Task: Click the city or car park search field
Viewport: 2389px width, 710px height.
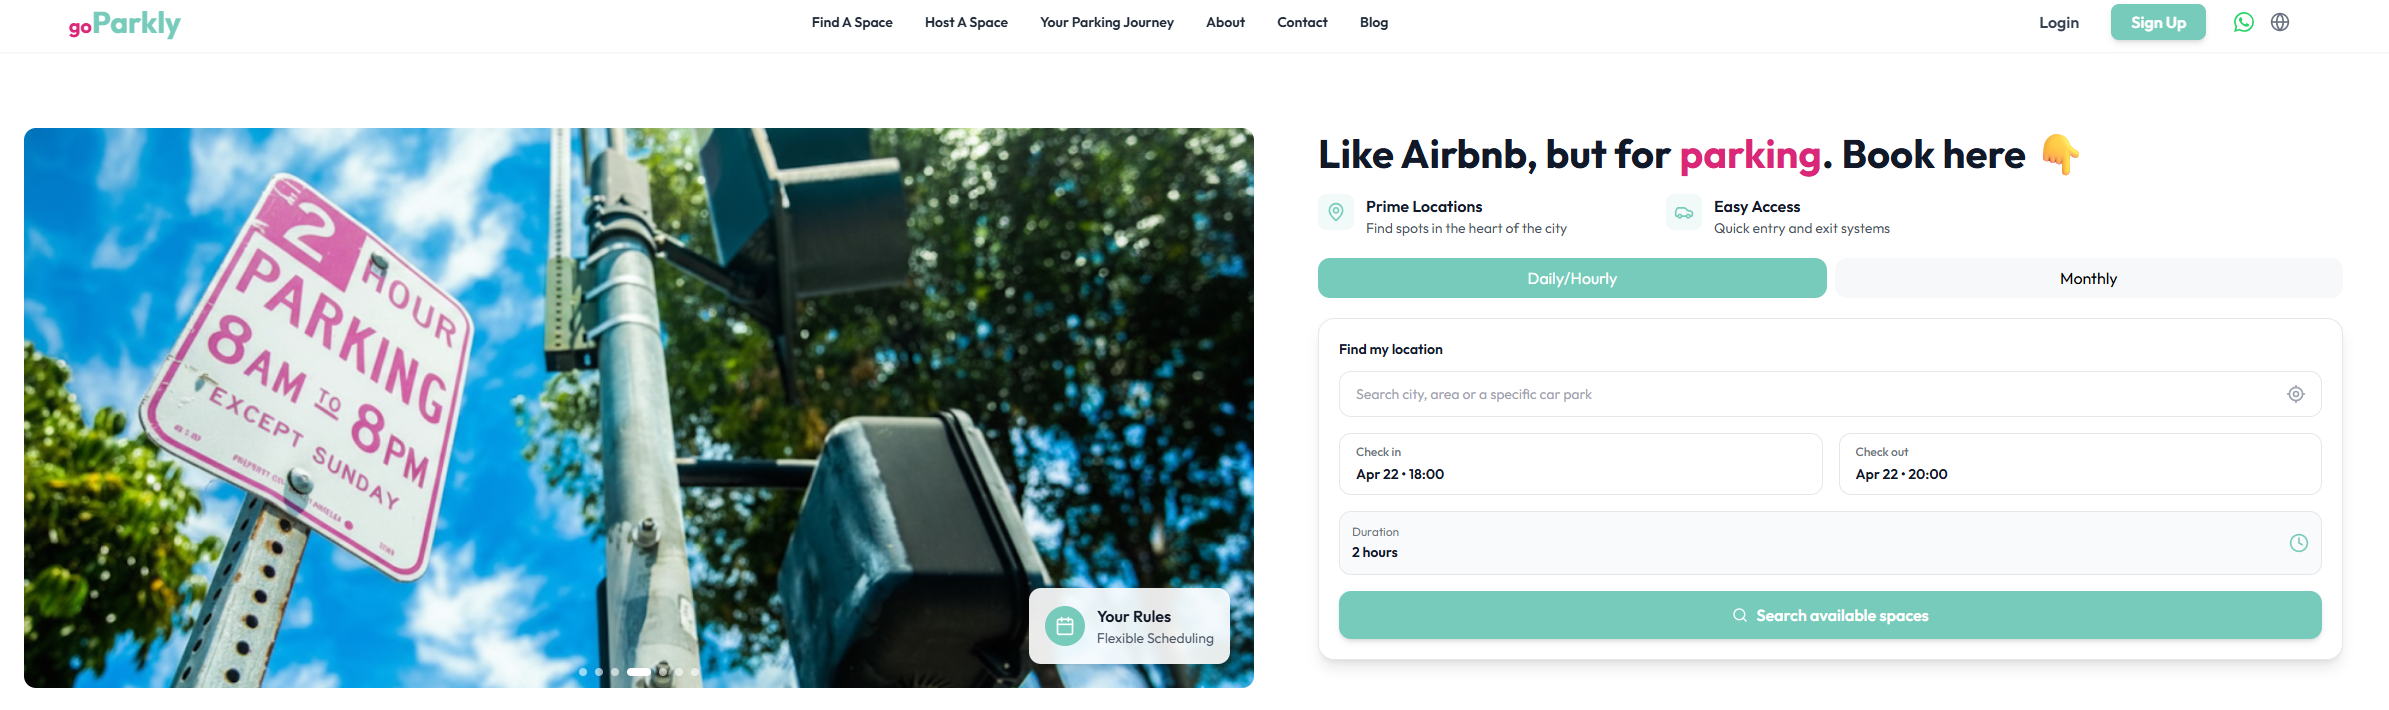Action: click(1810, 394)
